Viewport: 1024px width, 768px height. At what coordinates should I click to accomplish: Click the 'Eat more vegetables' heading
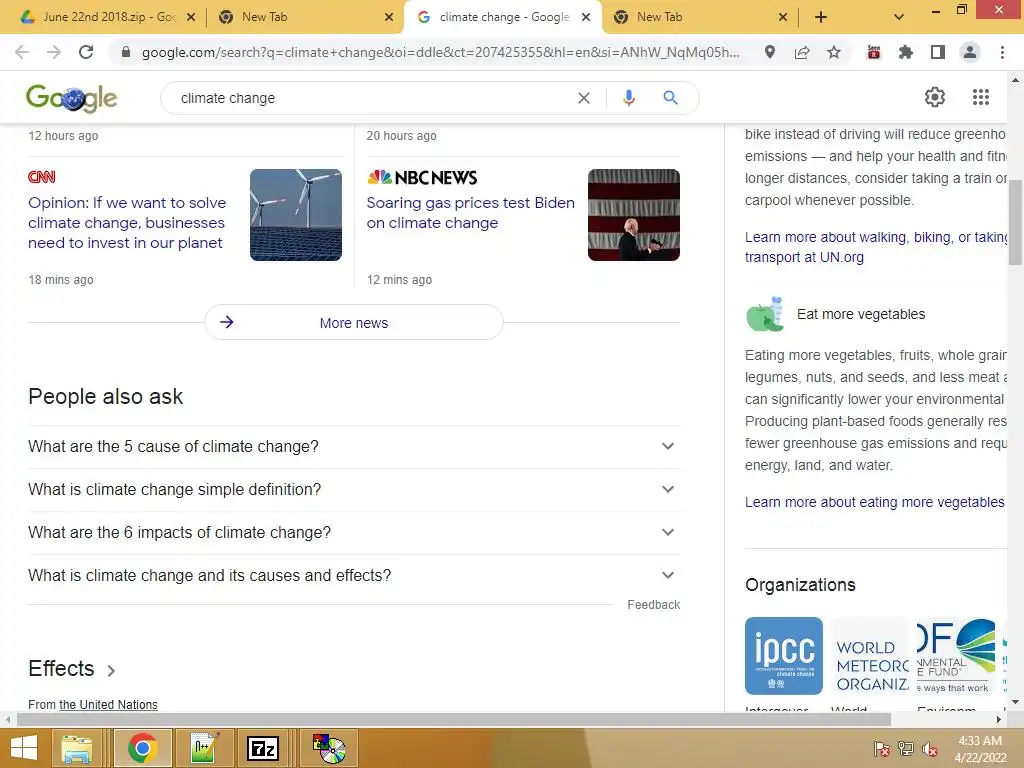click(x=861, y=314)
